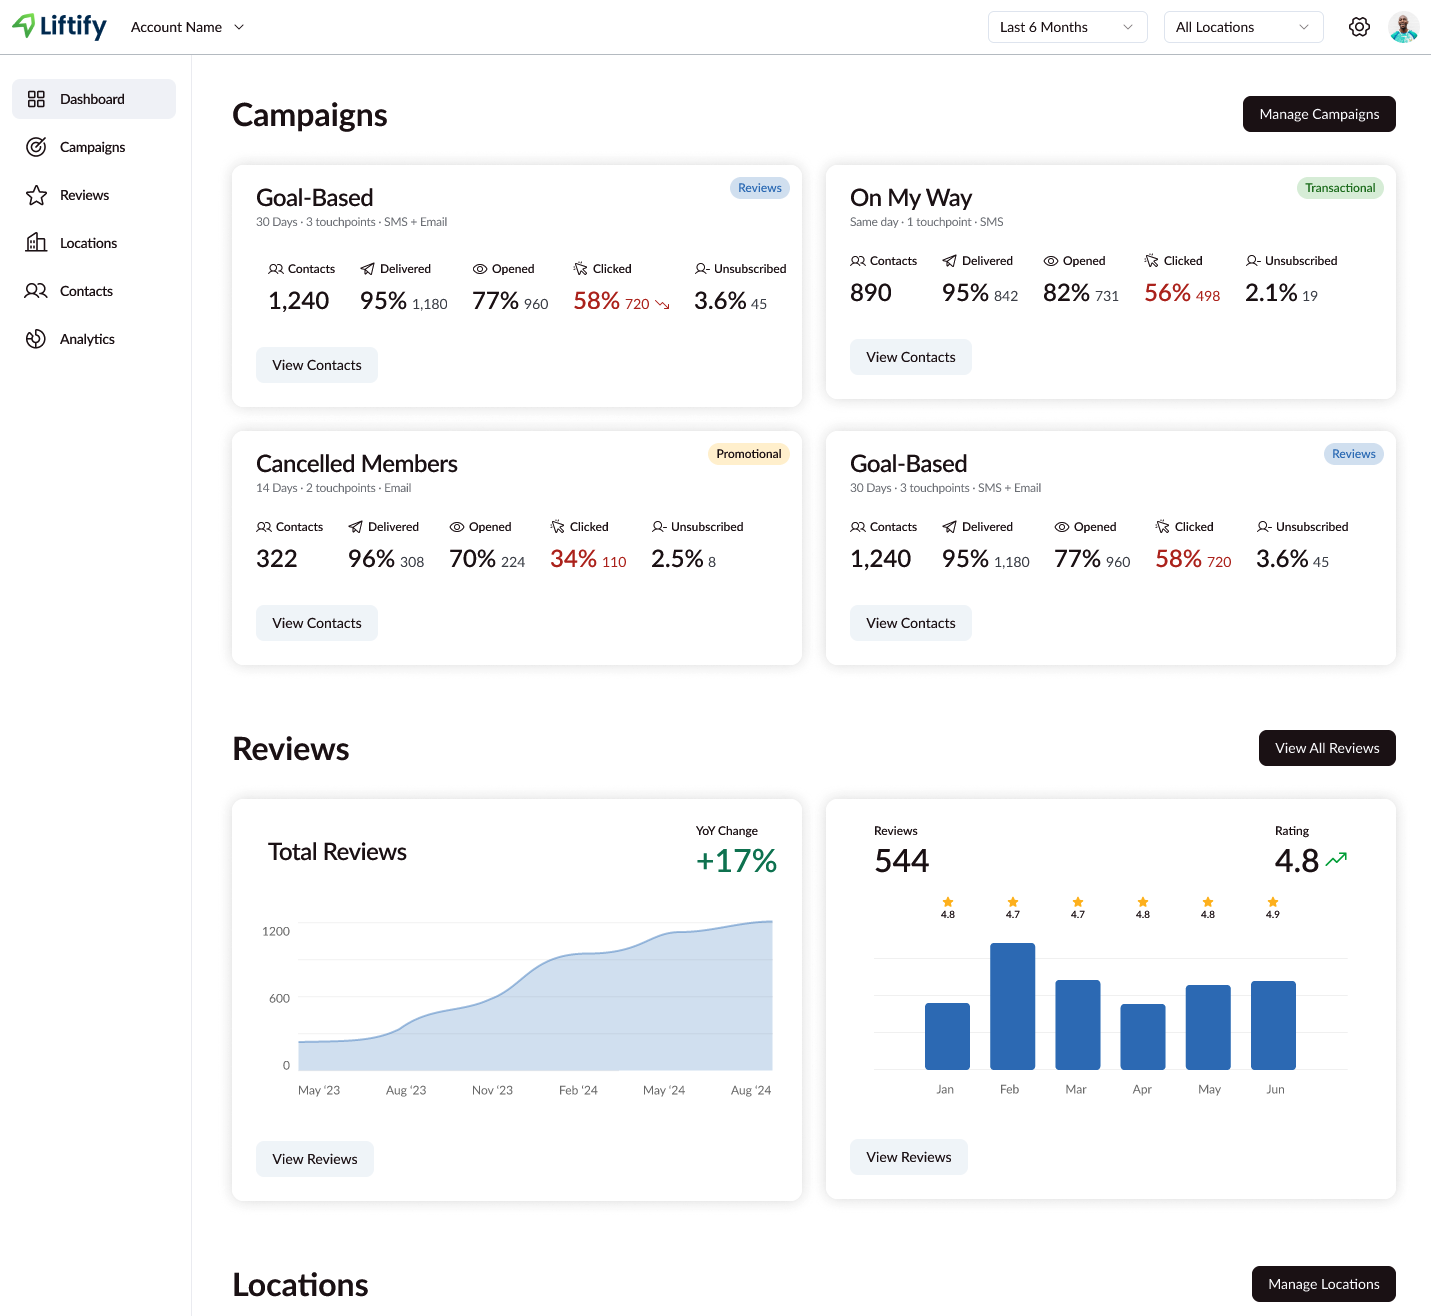Click the May bar in the reviews chart
The height and width of the screenshot is (1316, 1431).
[x=1208, y=1027]
